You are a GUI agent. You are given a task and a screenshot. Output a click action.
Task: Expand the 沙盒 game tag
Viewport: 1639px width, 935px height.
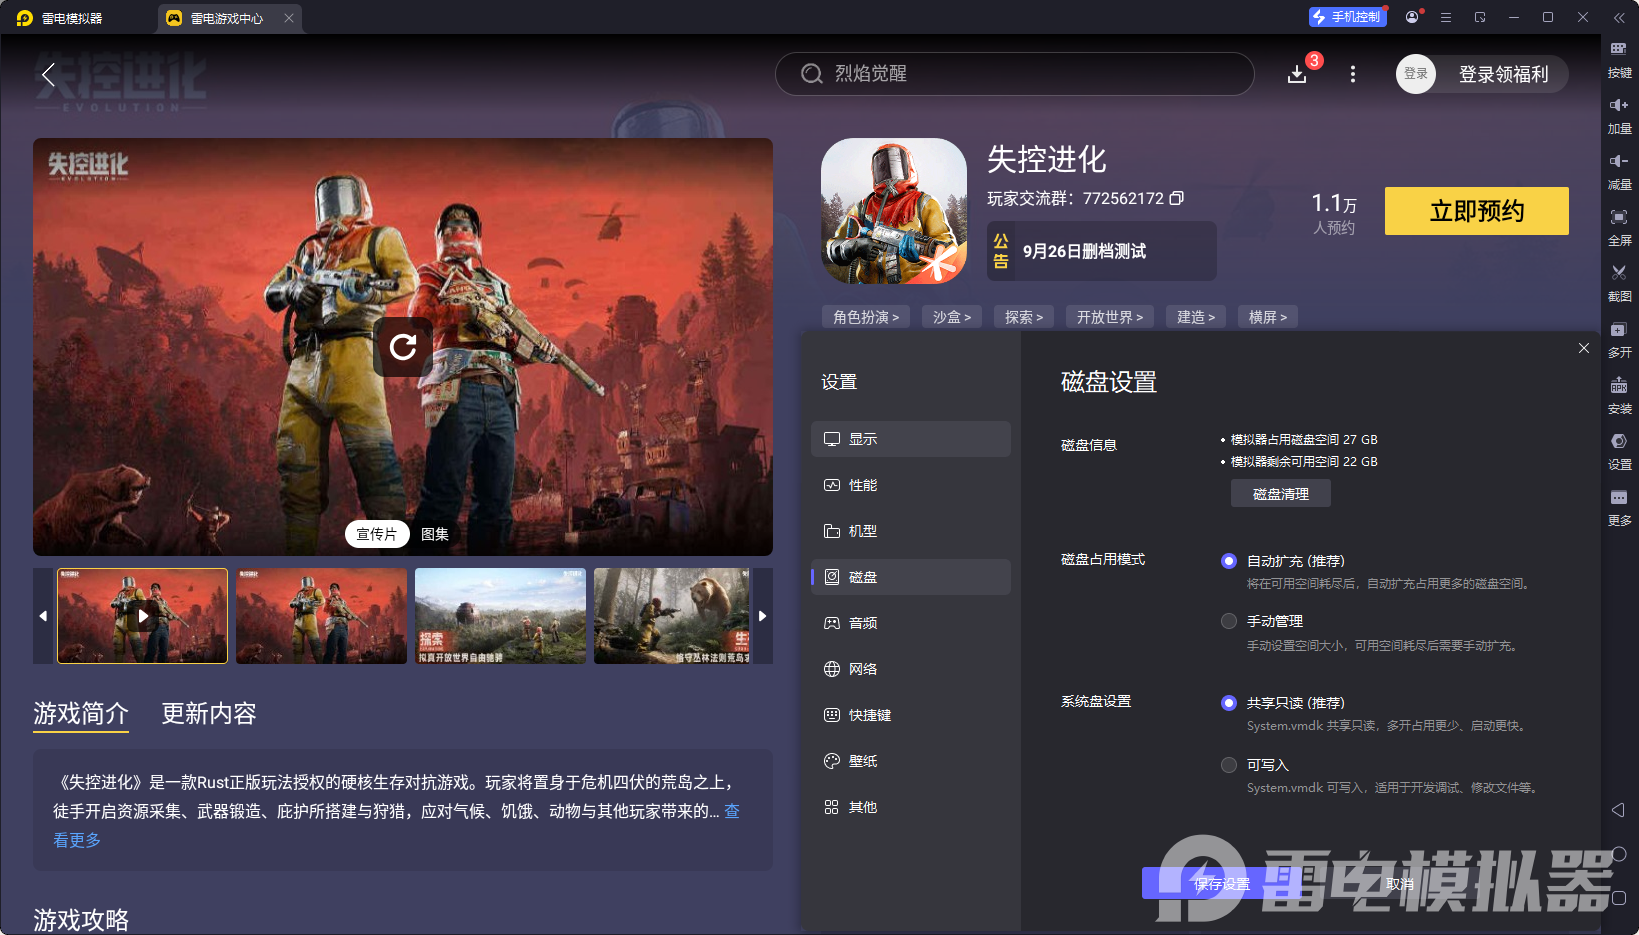(x=951, y=316)
